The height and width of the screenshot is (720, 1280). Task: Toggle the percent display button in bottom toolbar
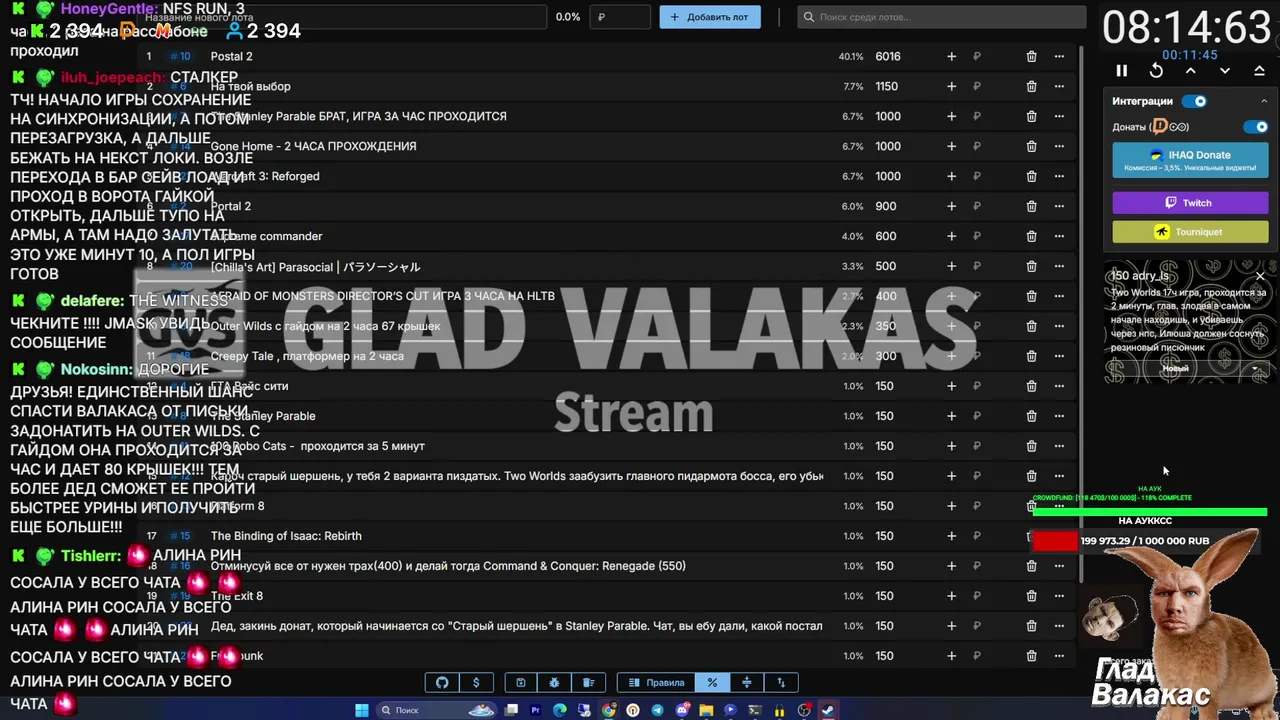[712, 683]
